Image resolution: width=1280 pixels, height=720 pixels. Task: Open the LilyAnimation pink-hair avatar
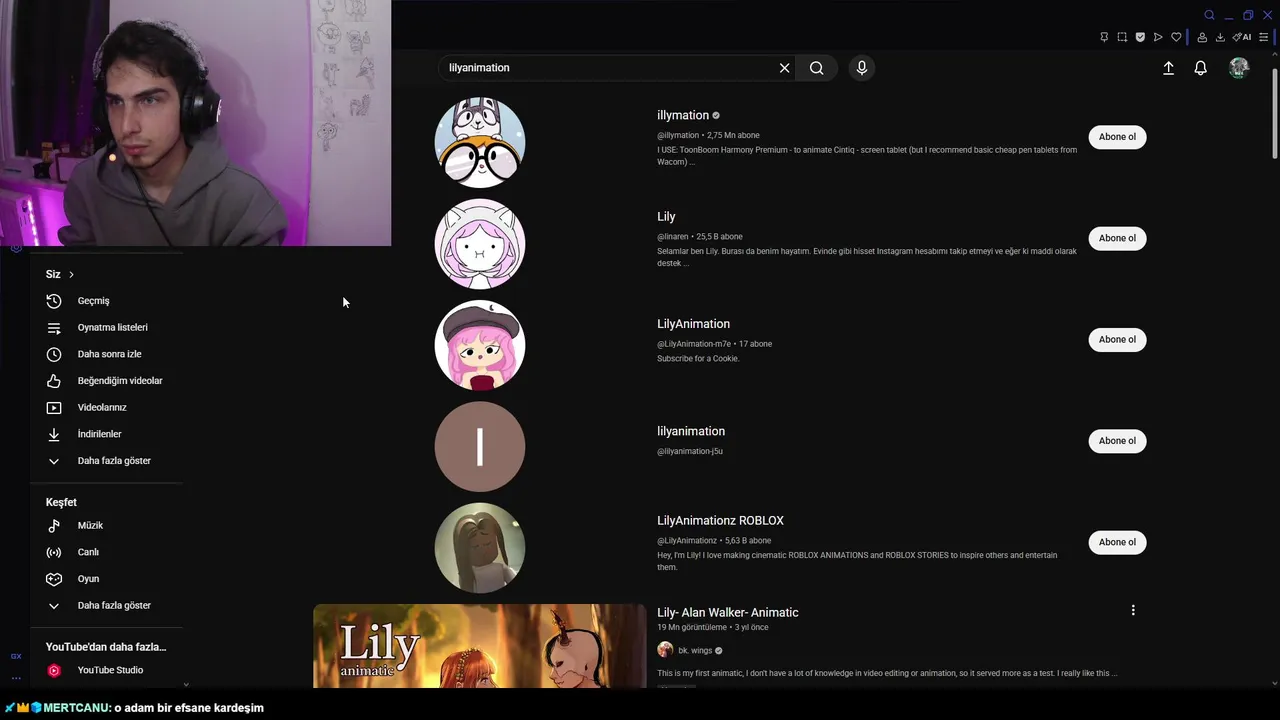pos(480,345)
